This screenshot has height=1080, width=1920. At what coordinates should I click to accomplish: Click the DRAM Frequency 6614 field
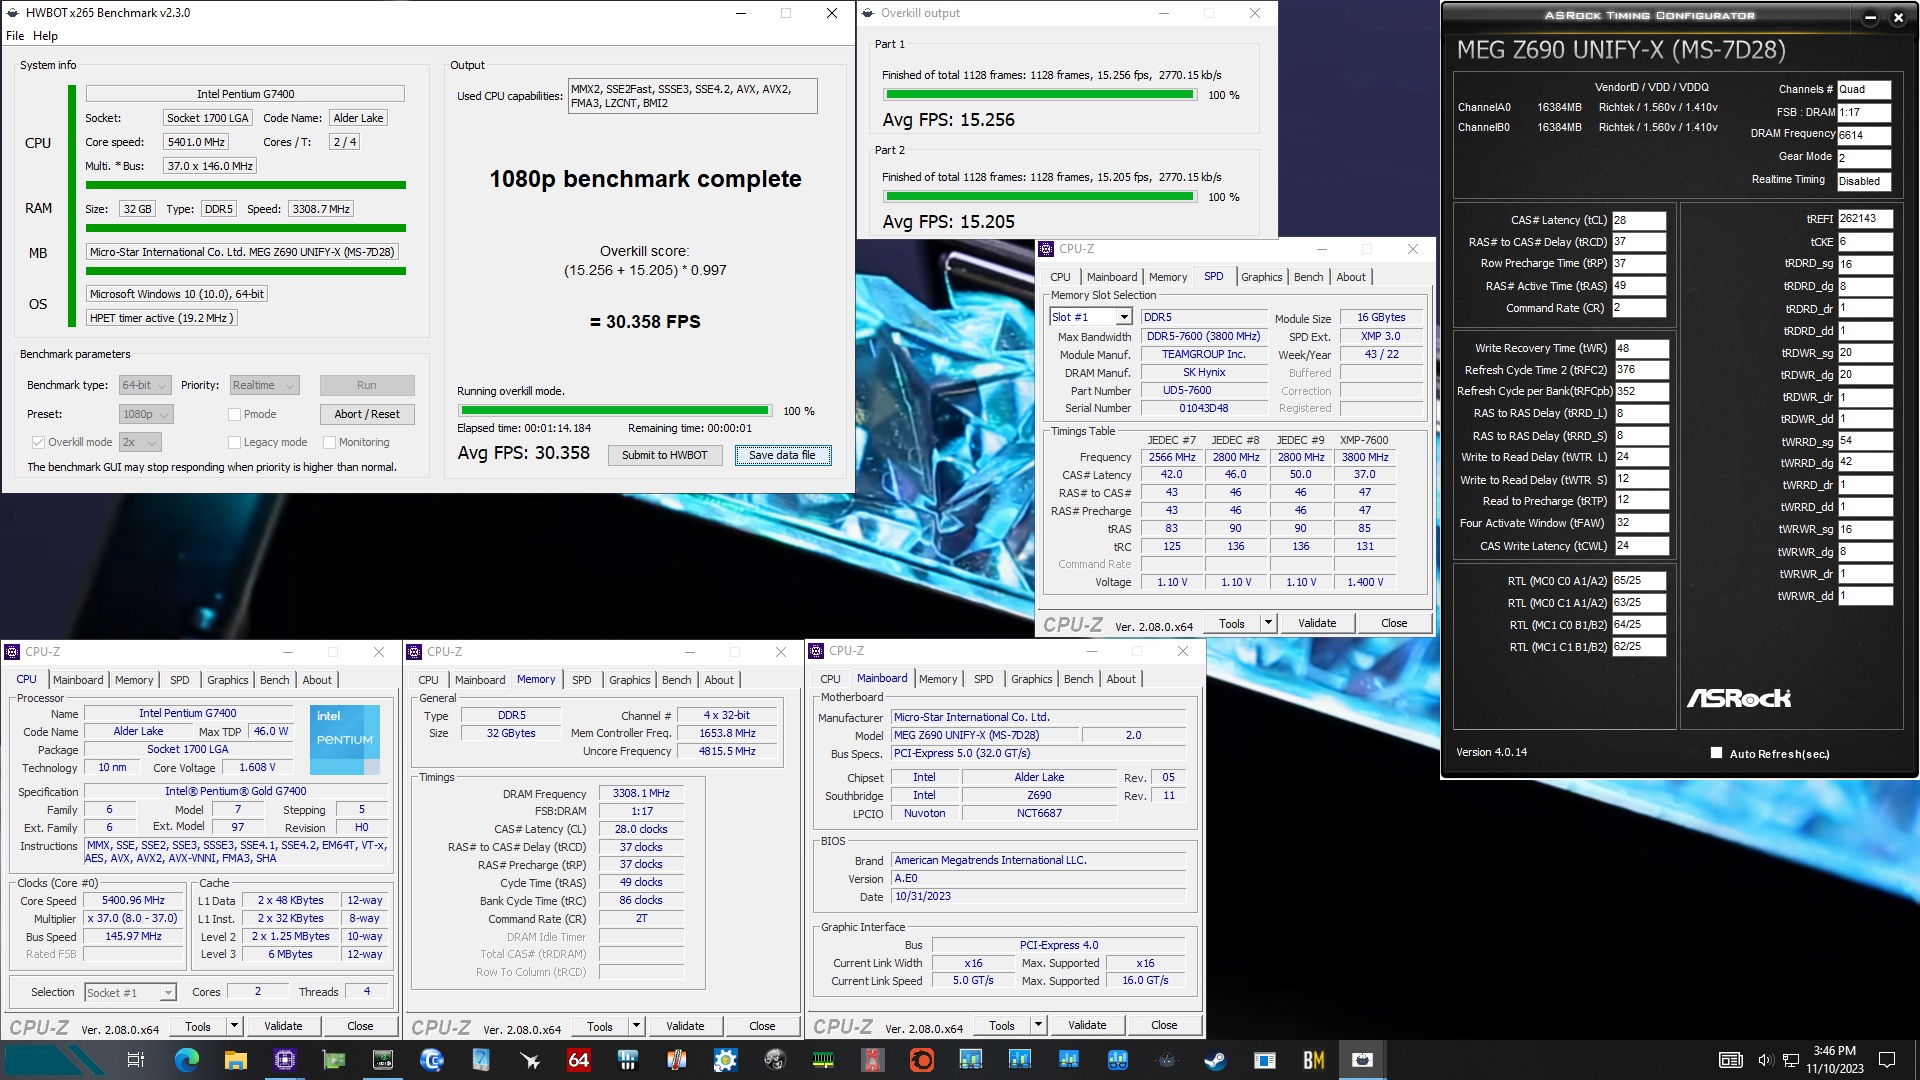click(1863, 135)
